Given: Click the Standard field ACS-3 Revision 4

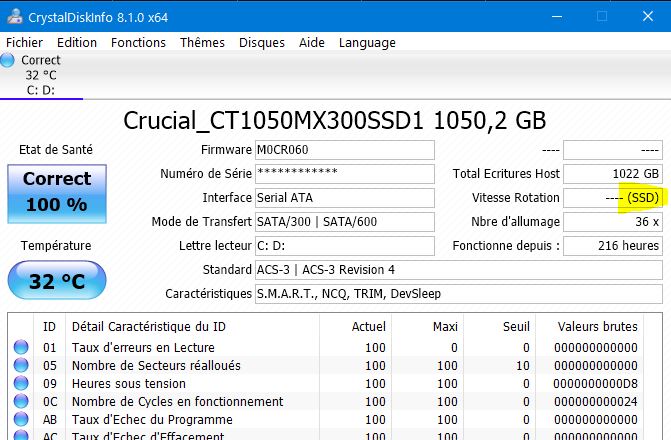Looking at the screenshot, I should click(459, 270).
